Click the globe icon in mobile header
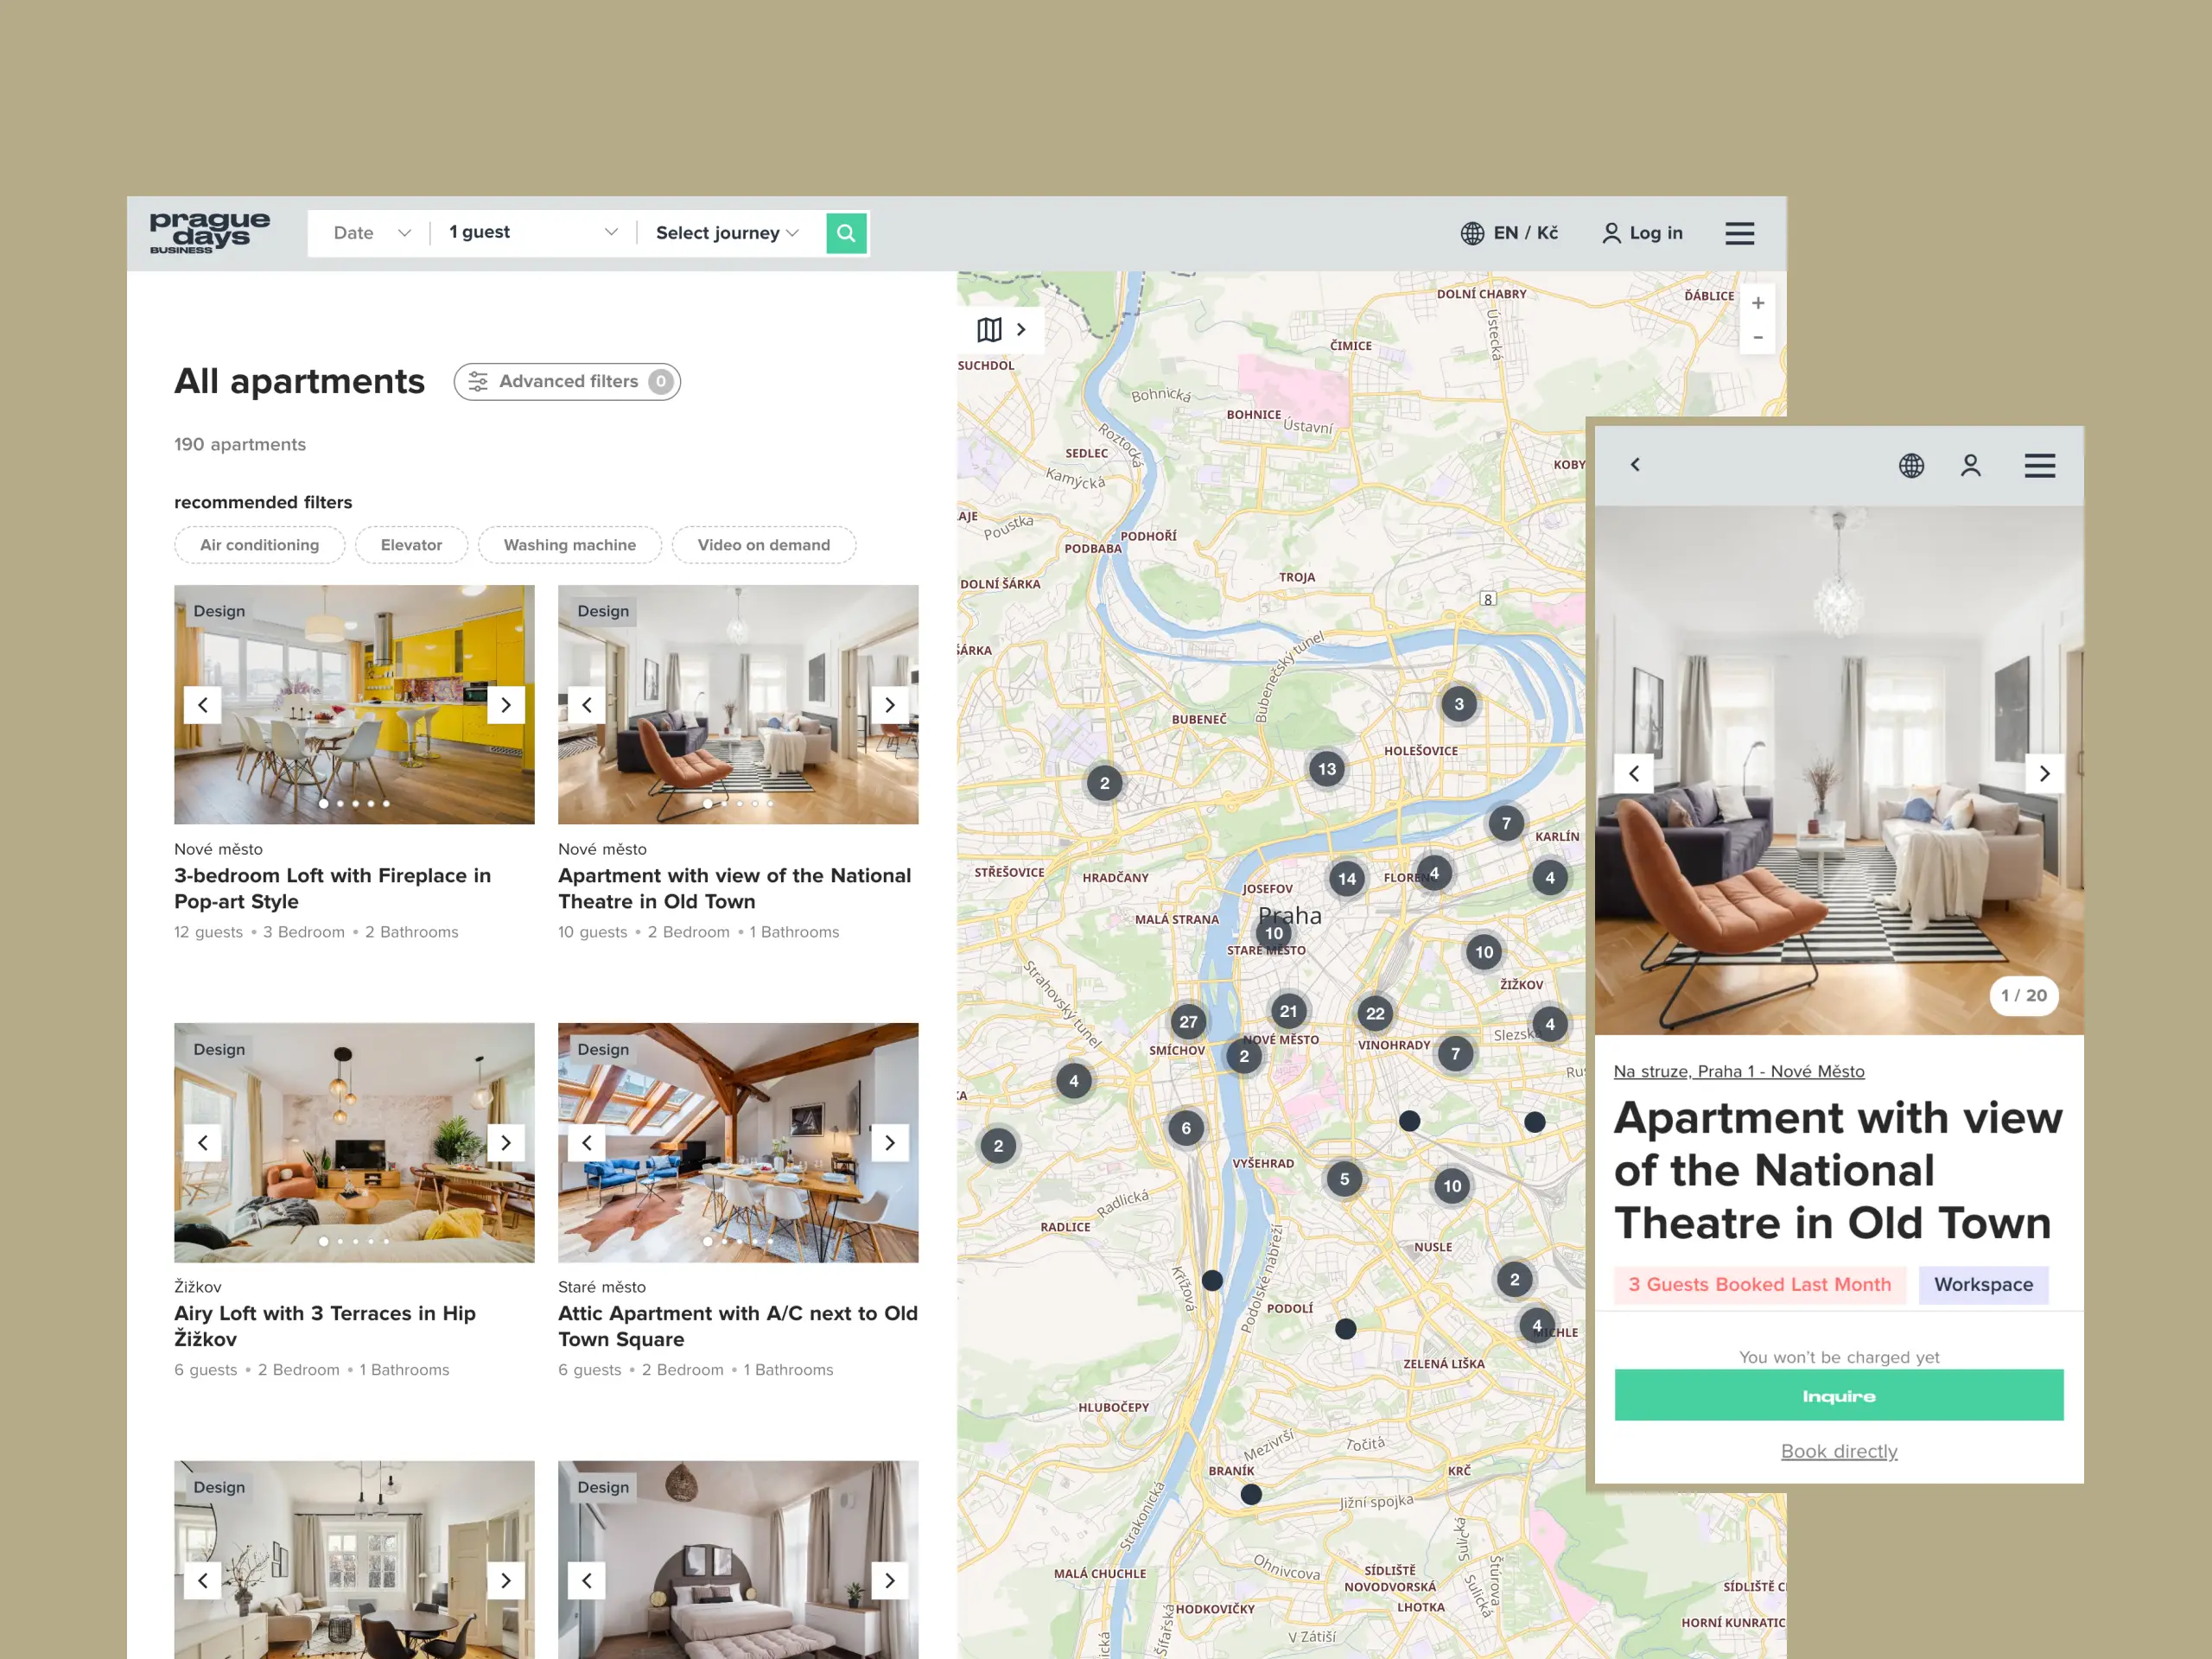The height and width of the screenshot is (1659, 2212). coord(1911,466)
